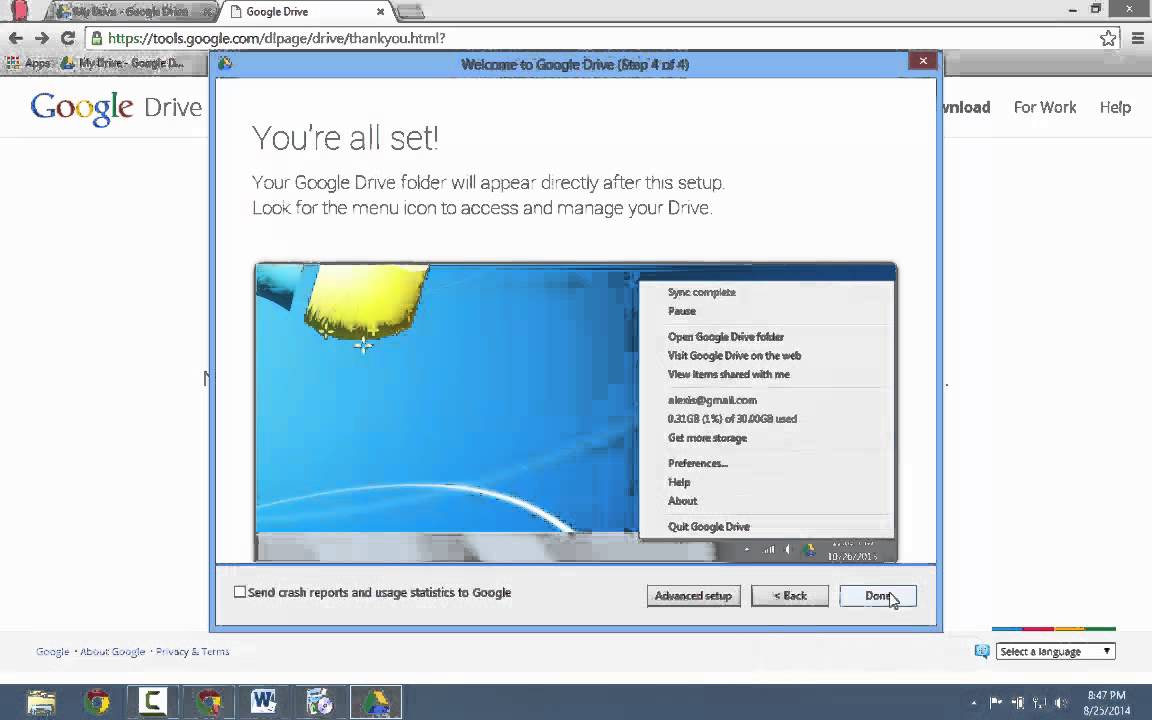The image size is (1152, 720).
Task: Open Camtasia from the taskbar
Action: [152, 702]
